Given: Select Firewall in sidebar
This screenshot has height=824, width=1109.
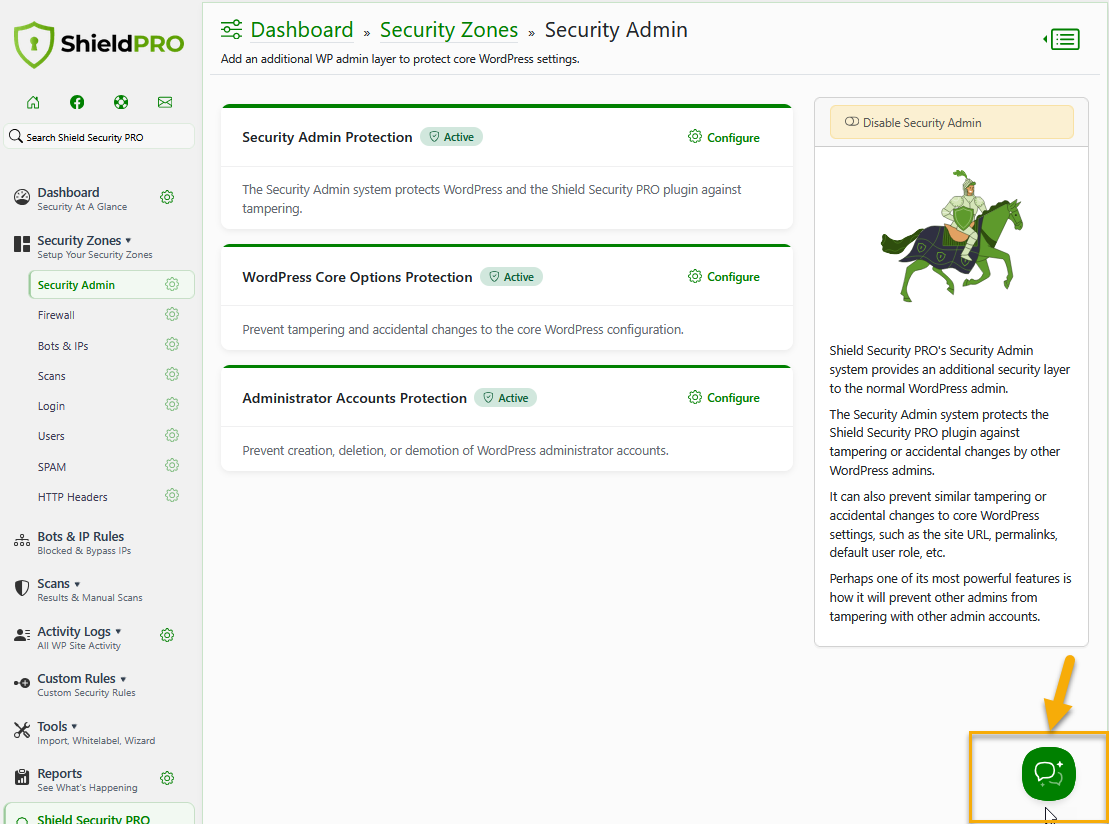Looking at the screenshot, I should click(x=56, y=315).
